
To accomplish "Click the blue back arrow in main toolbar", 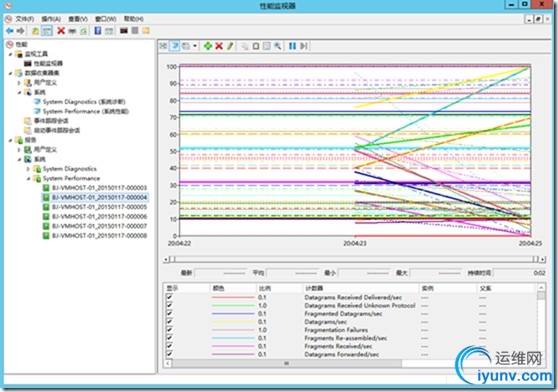I will coord(10,31).
